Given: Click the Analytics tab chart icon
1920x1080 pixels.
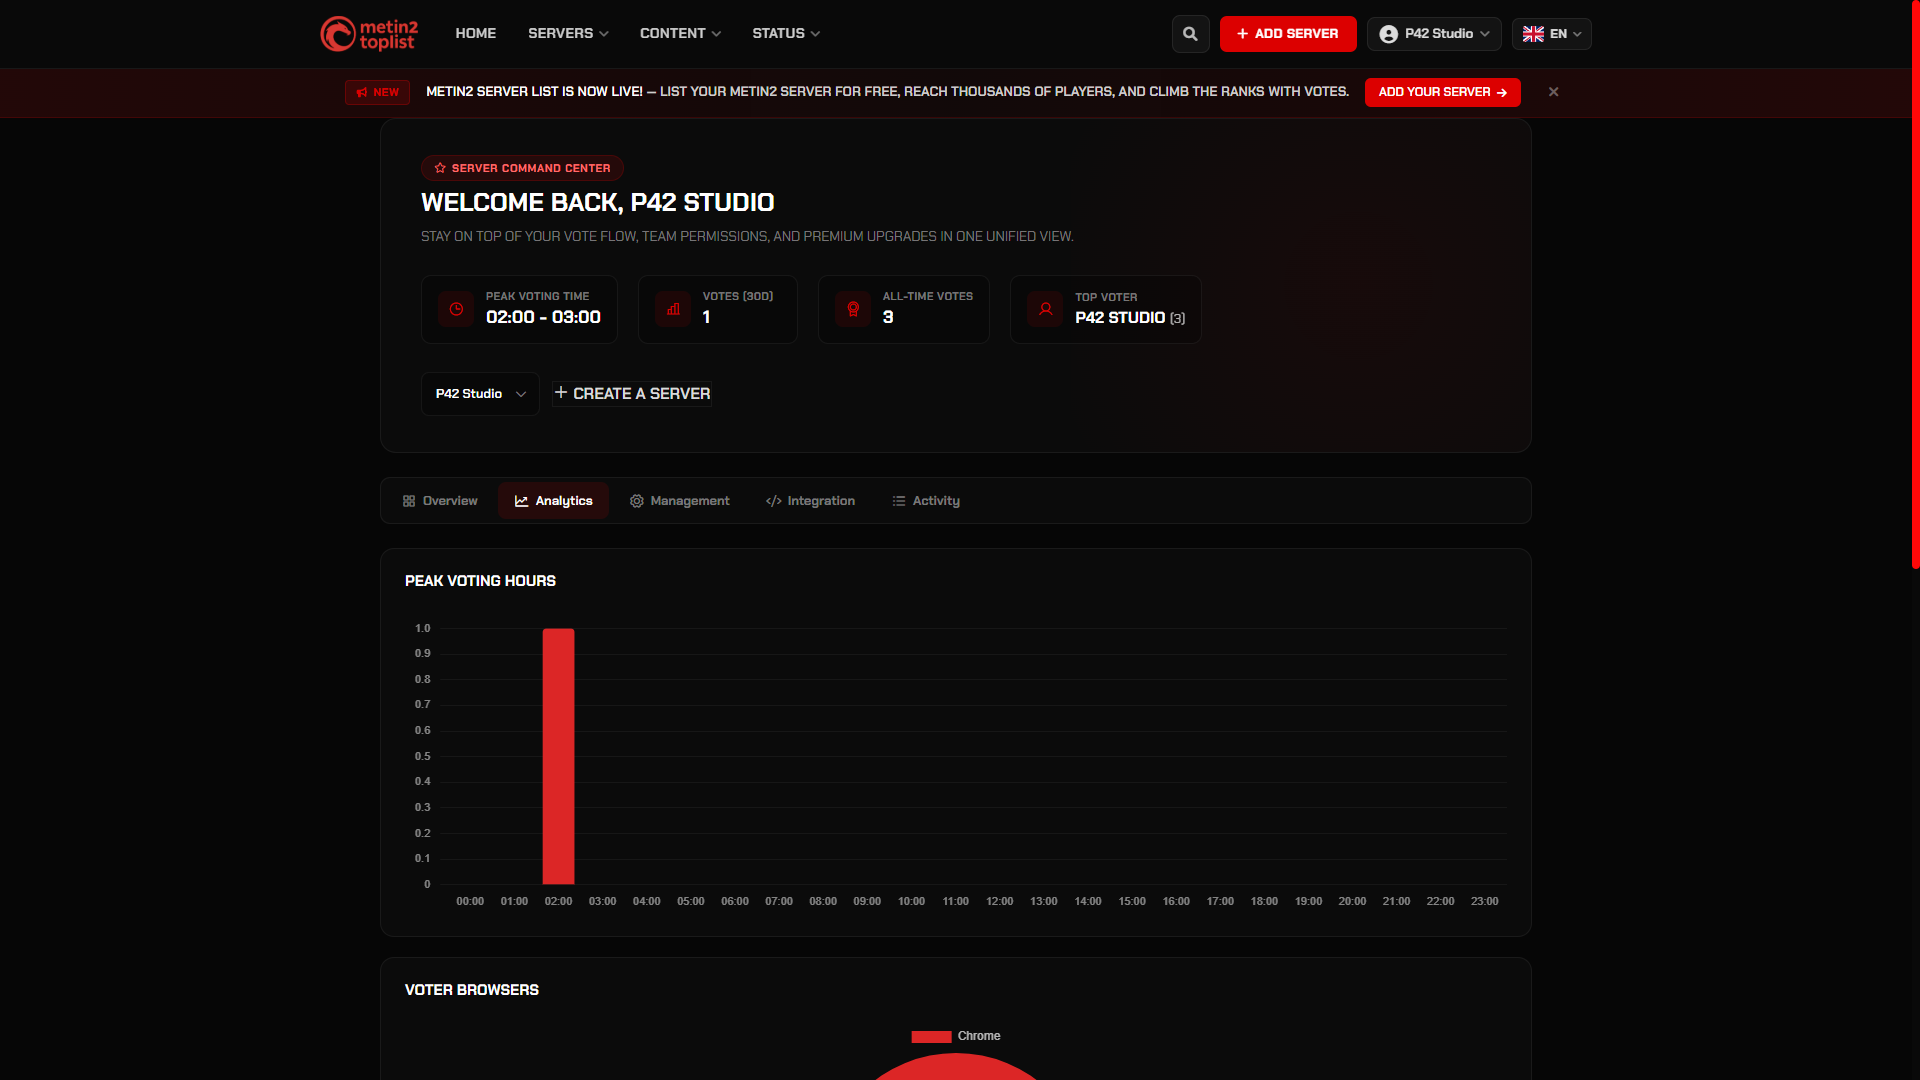Looking at the screenshot, I should [x=521, y=501].
